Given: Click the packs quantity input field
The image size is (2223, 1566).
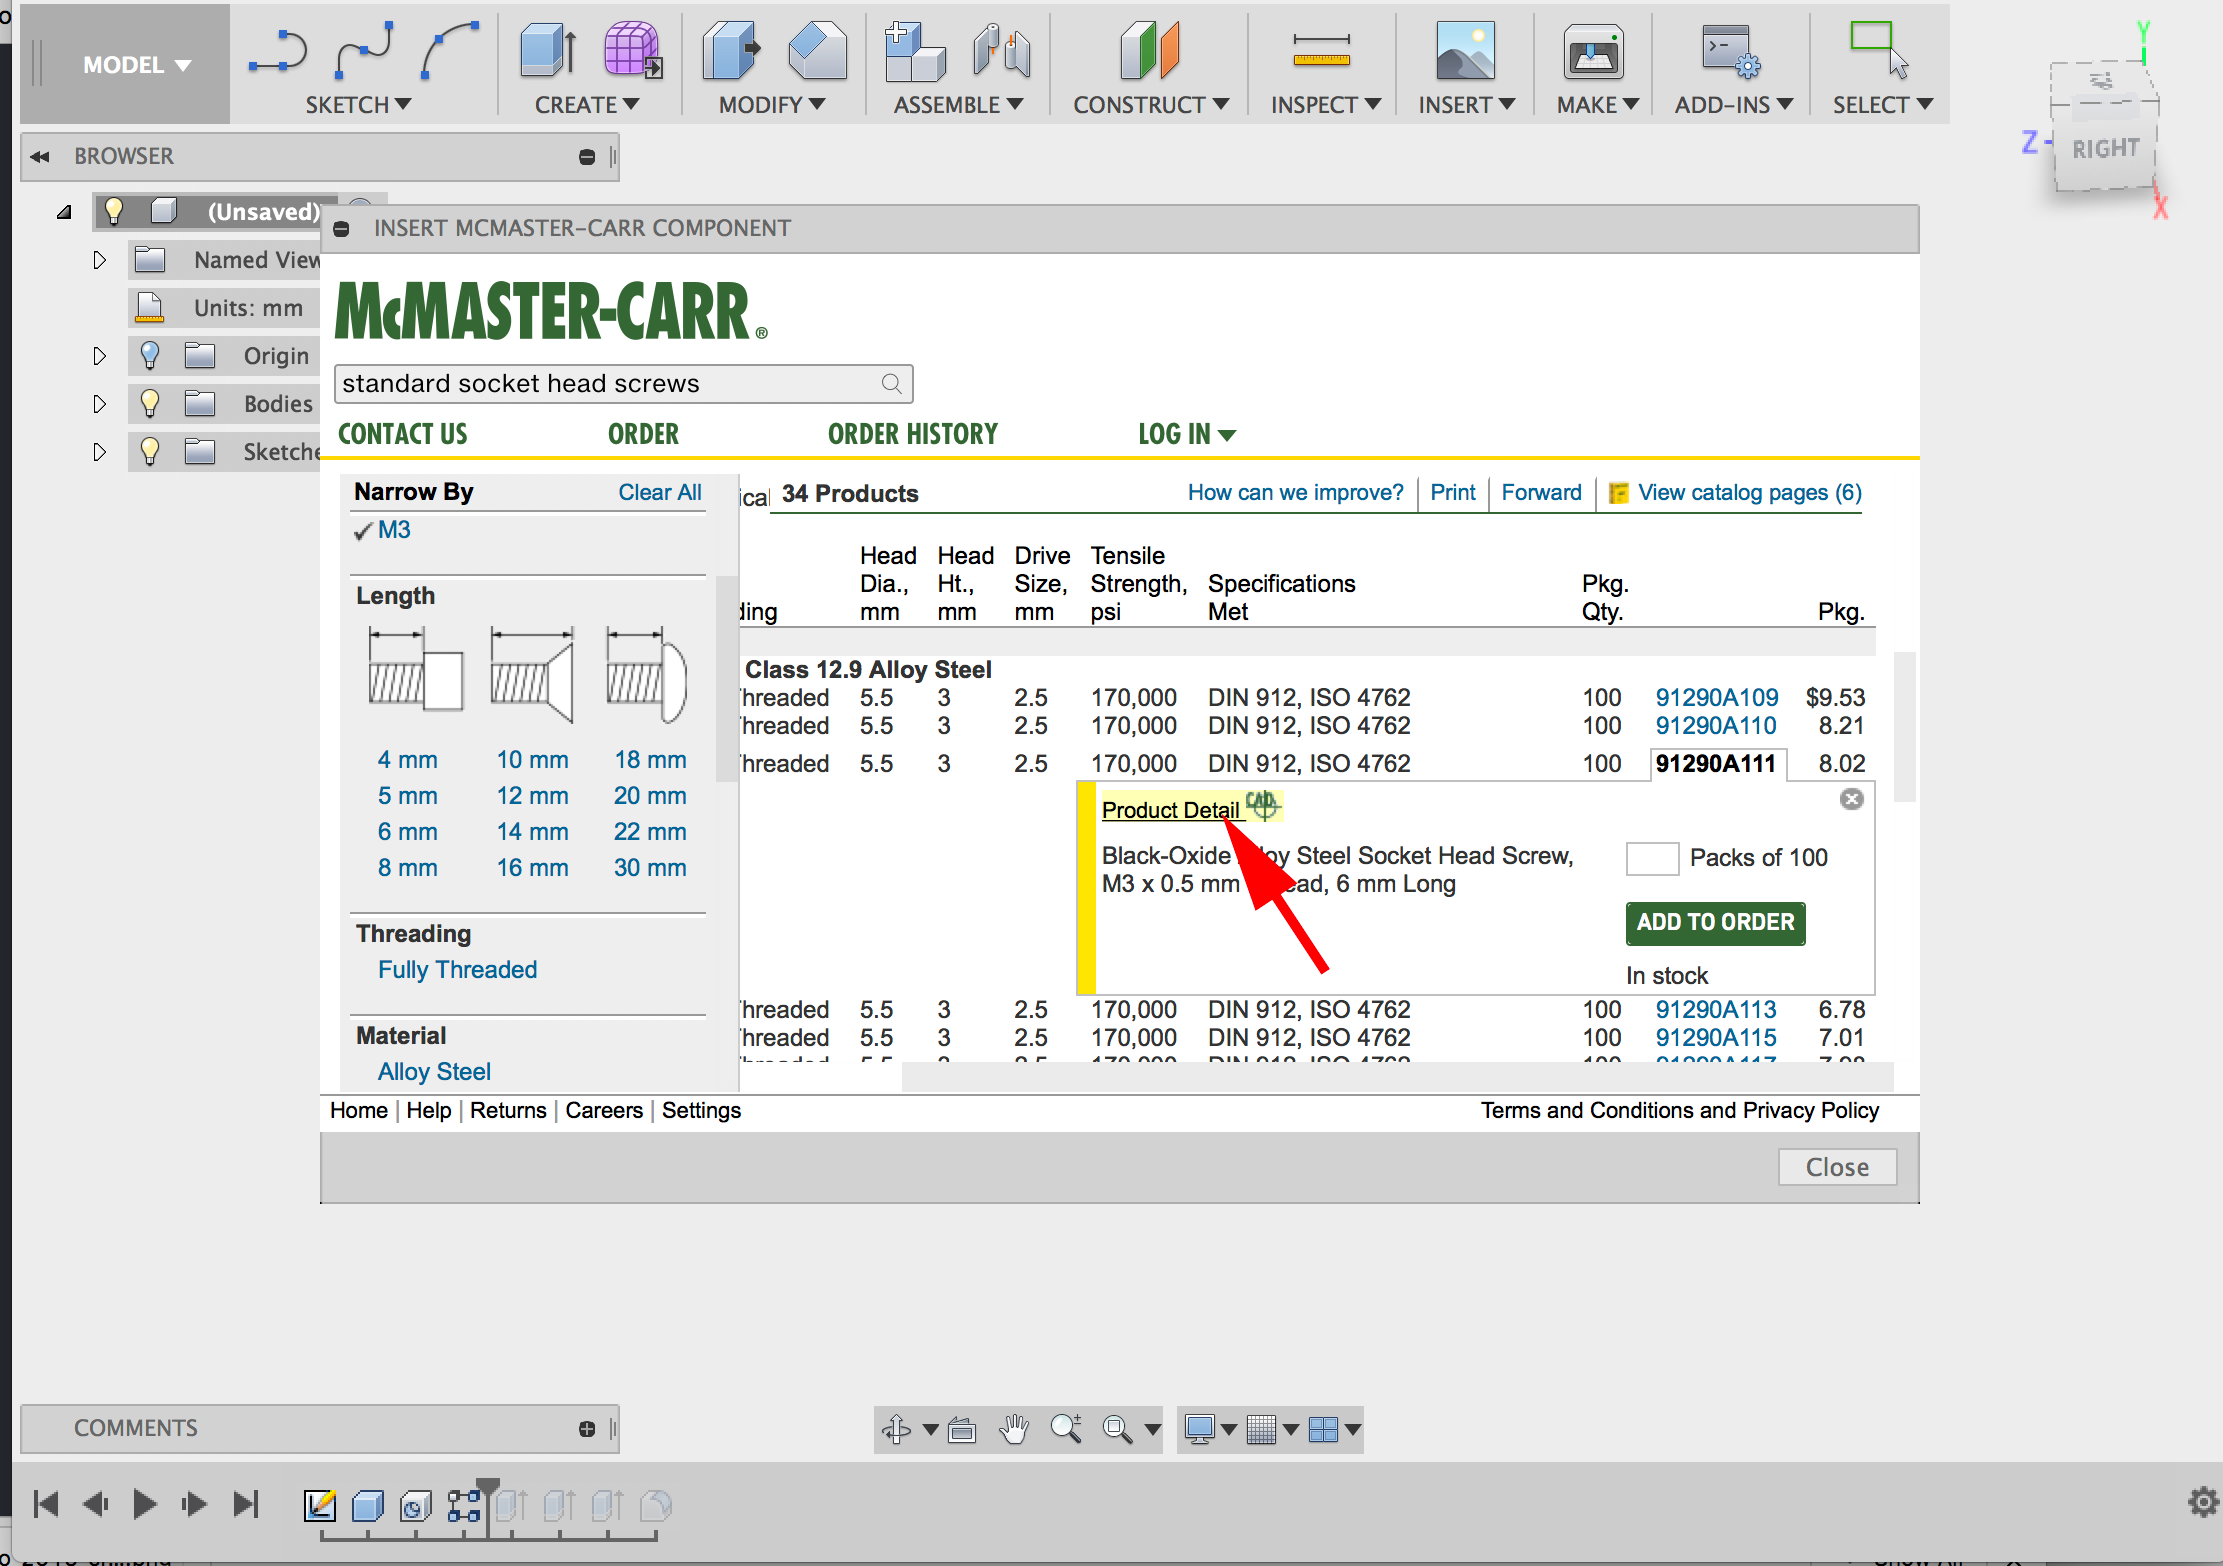Looking at the screenshot, I should click(x=1652, y=858).
